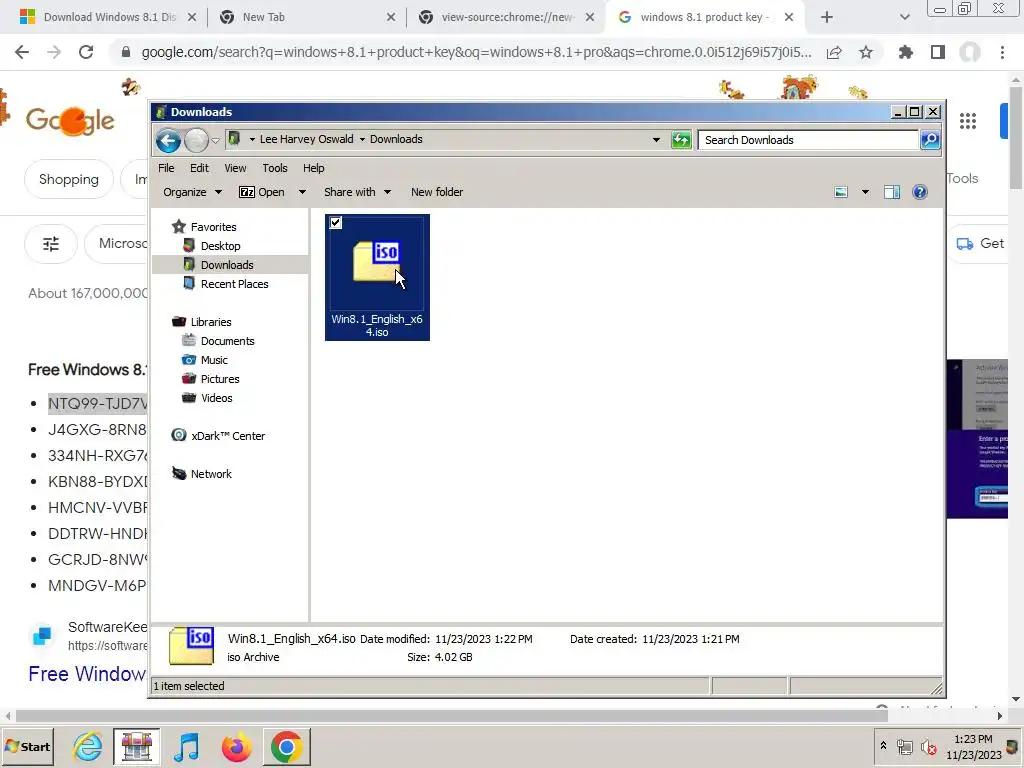Open the File menu
1024x768 pixels.
tap(166, 168)
